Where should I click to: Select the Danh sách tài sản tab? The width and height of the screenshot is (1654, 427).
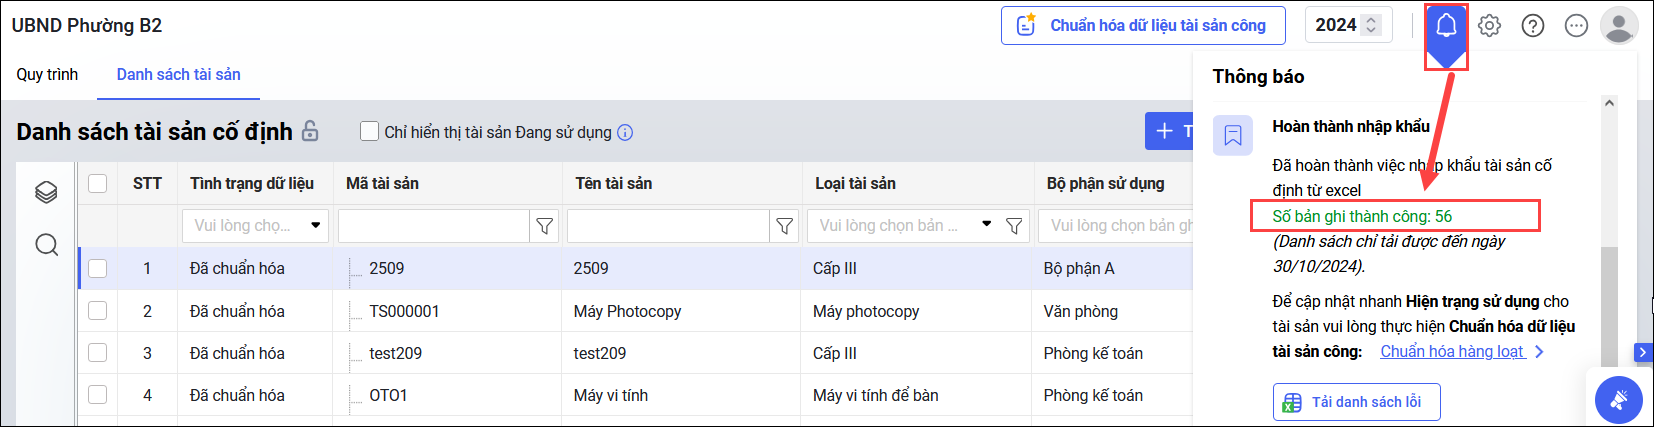pyautogui.click(x=178, y=74)
